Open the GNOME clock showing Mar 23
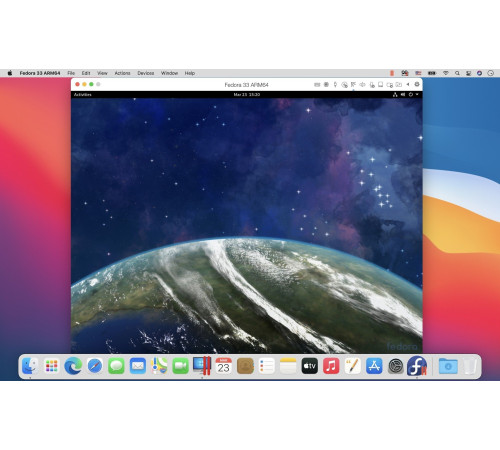Viewport: 500px width, 450px height. coord(247,95)
